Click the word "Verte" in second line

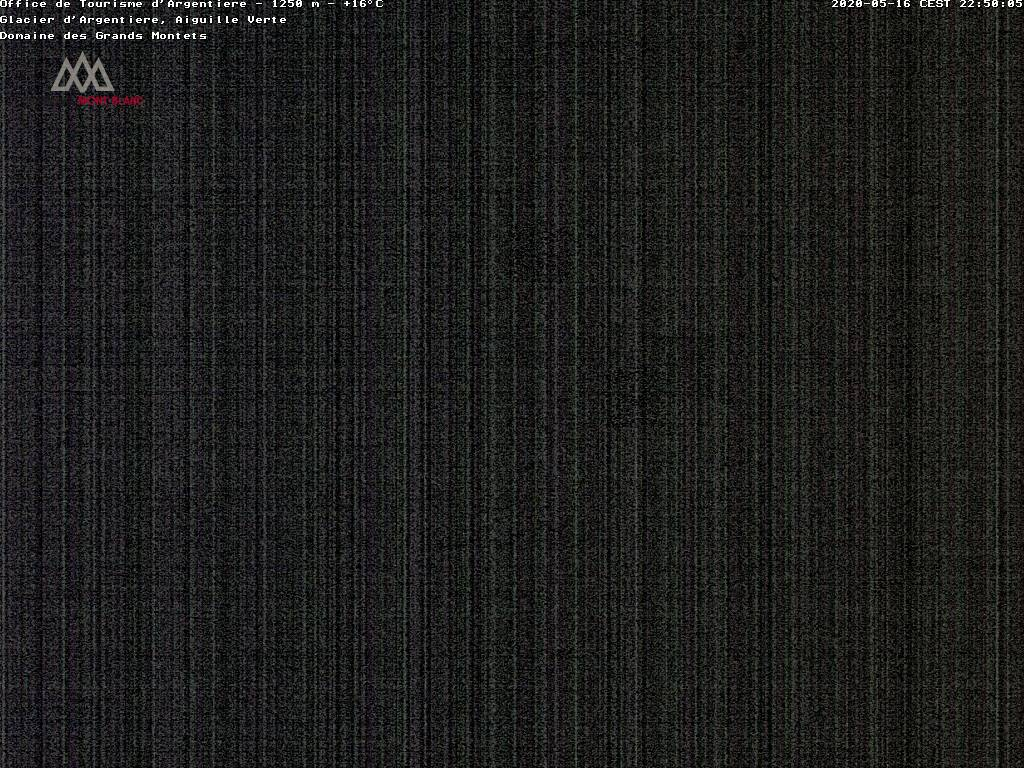[267, 20]
